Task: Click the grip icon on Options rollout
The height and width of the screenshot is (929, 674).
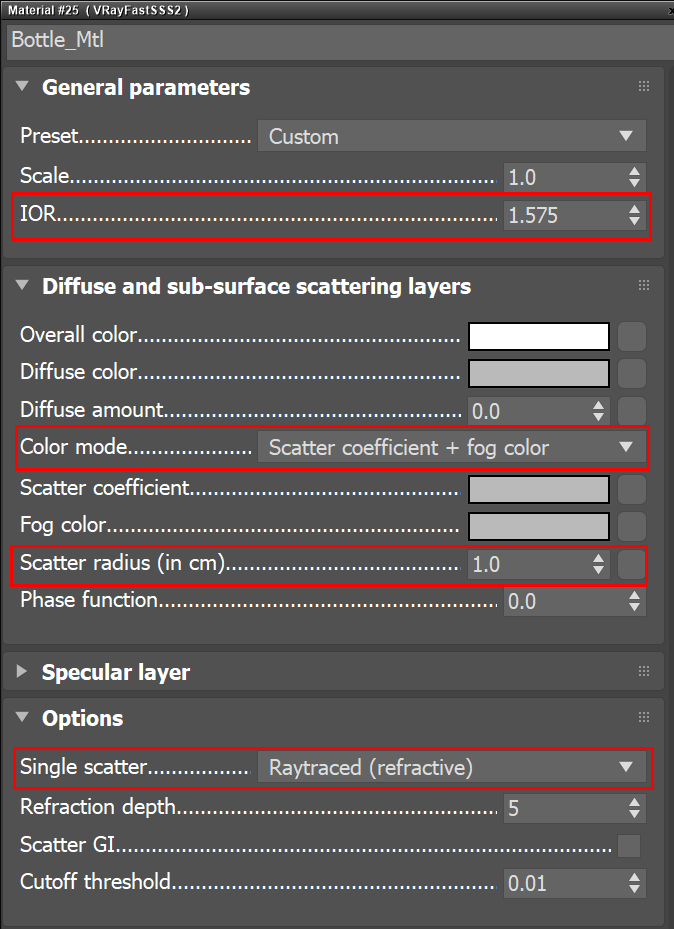Action: (644, 718)
